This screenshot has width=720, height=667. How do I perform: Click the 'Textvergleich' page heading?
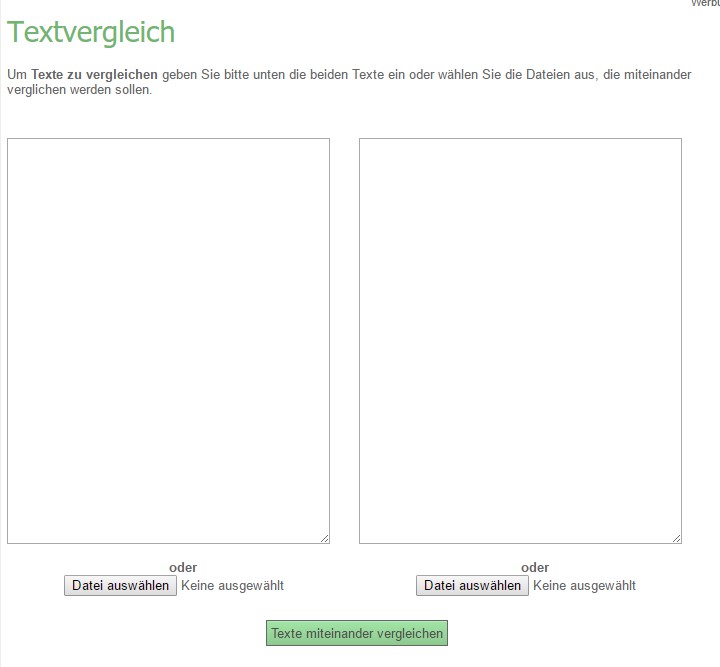(91, 32)
